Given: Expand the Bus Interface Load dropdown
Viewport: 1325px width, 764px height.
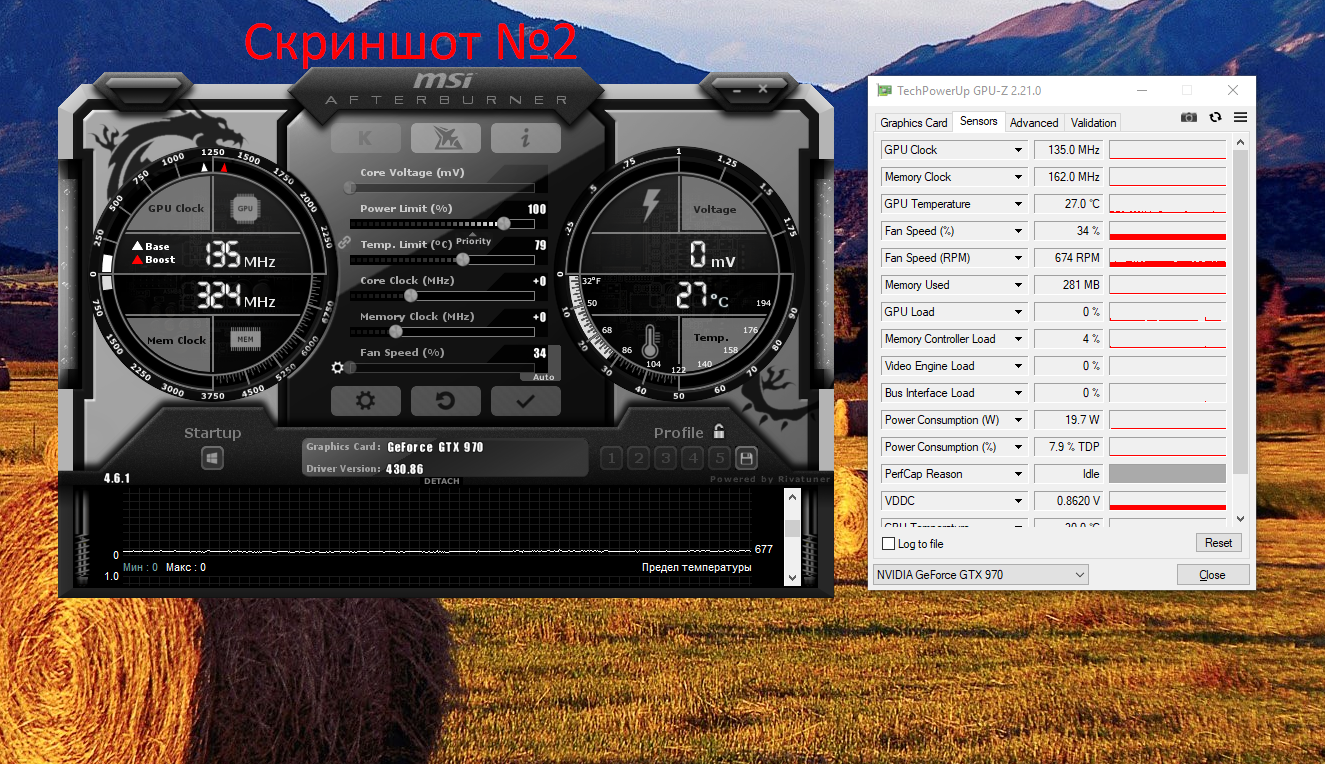Looking at the screenshot, I should (x=1019, y=393).
